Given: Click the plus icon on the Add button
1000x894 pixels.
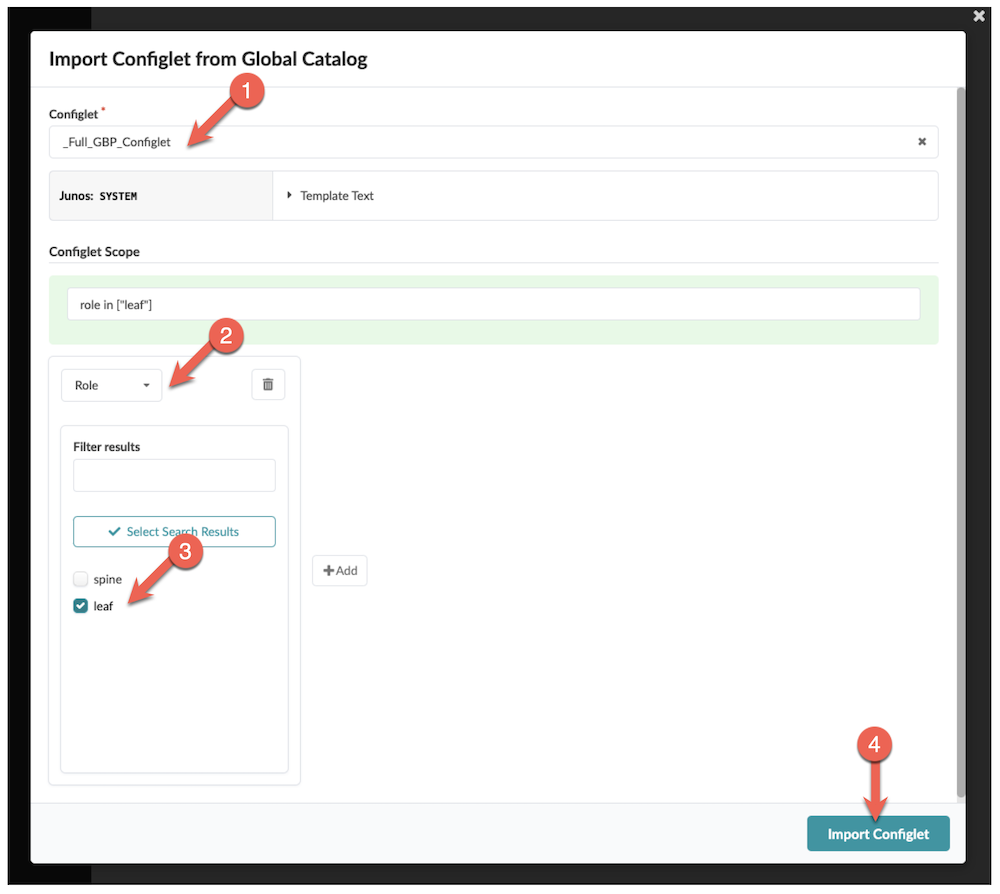Looking at the screenshot, I should point(330,570).
